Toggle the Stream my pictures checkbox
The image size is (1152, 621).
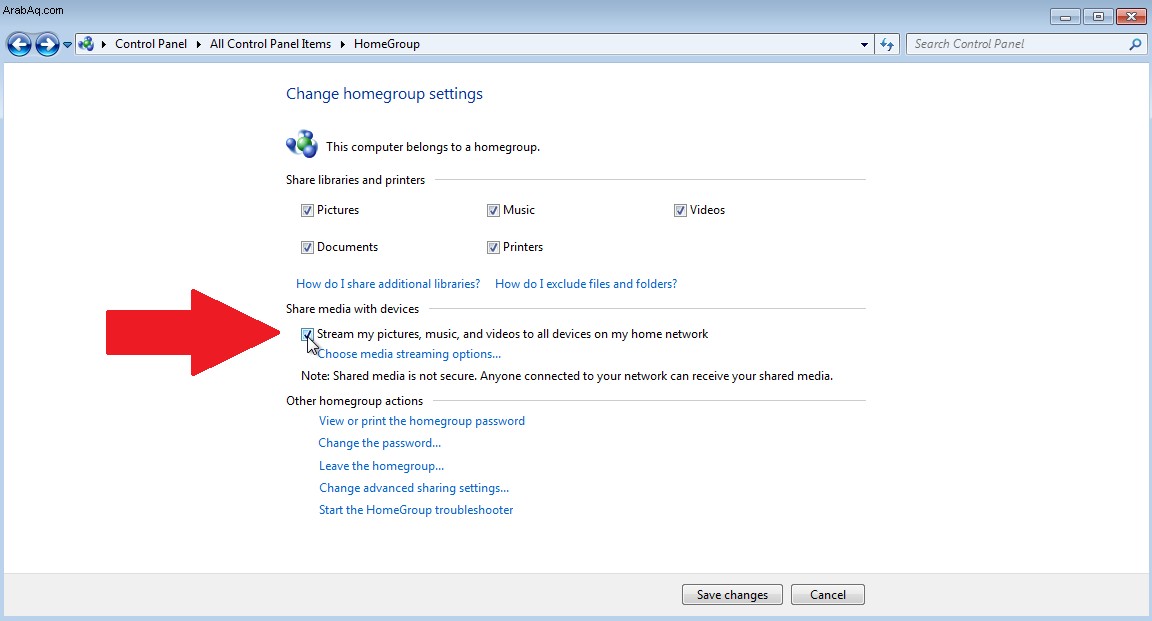click(x=307, y=334)
